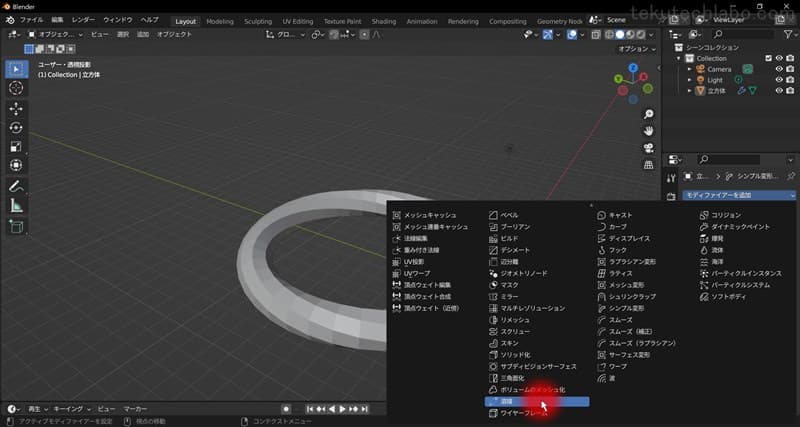The height and width of the screenshot is (427, 800).
Task: Click the new scene icon beside Scene field
Action: click(x=674, y=20)
